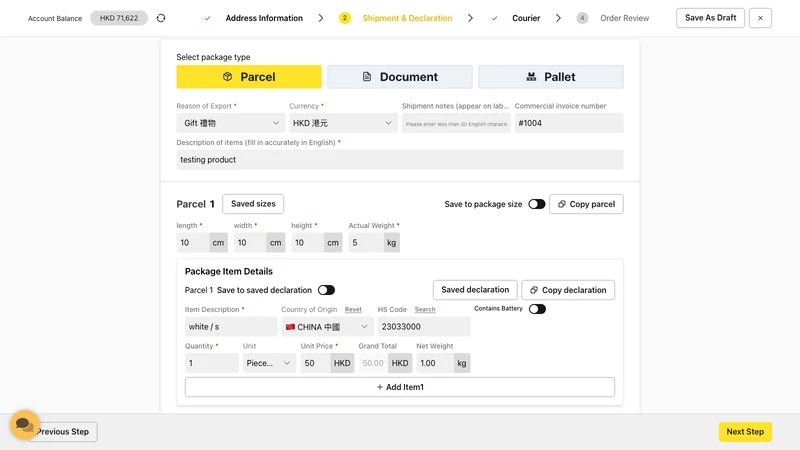
Task: Click Quantity input field
Action: tap(212, 363)
